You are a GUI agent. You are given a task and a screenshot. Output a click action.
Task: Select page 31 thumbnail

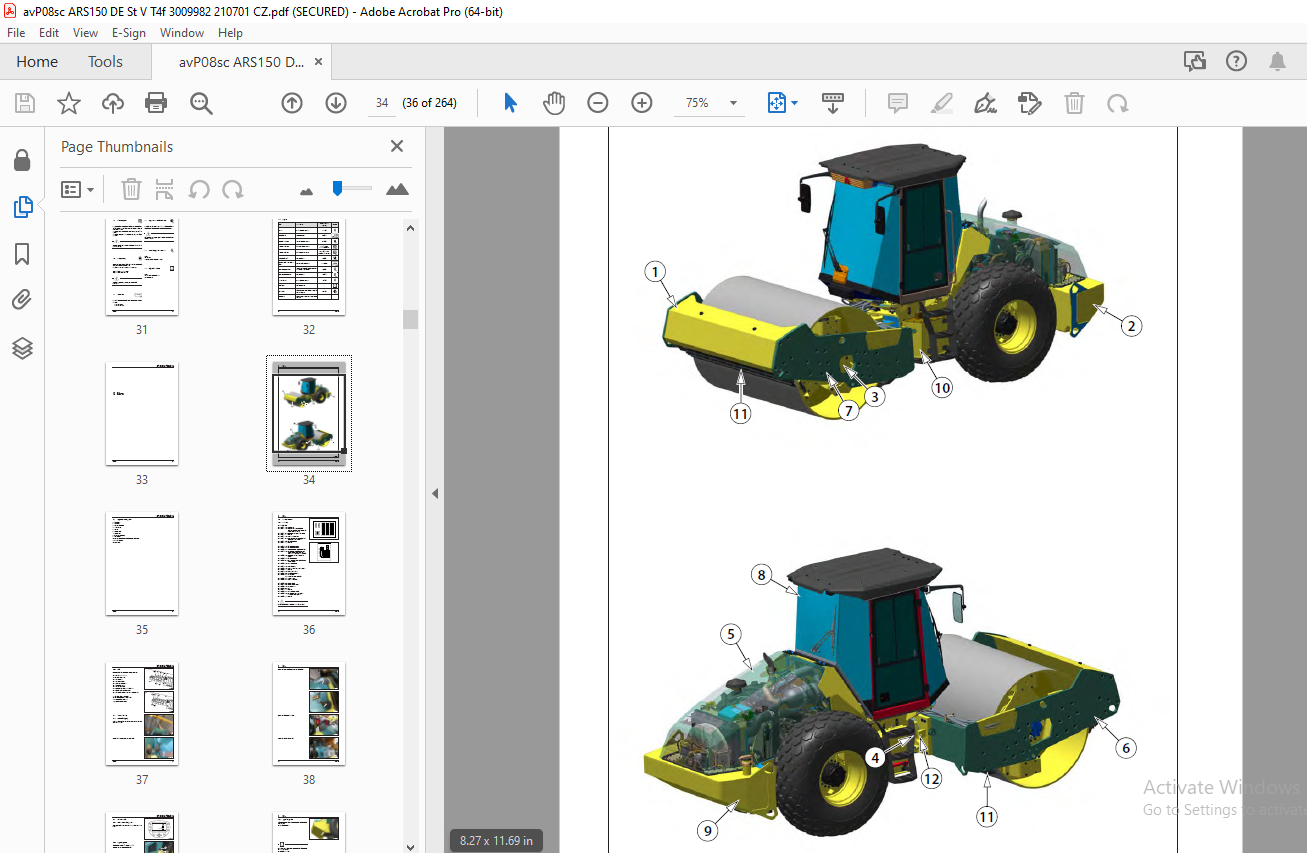coord(142,267)
